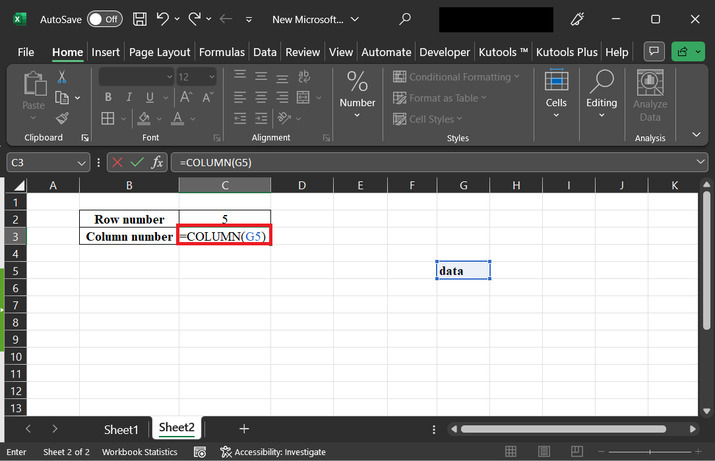
Task: Click Merge and Center icon
Action: click(303, 97)
